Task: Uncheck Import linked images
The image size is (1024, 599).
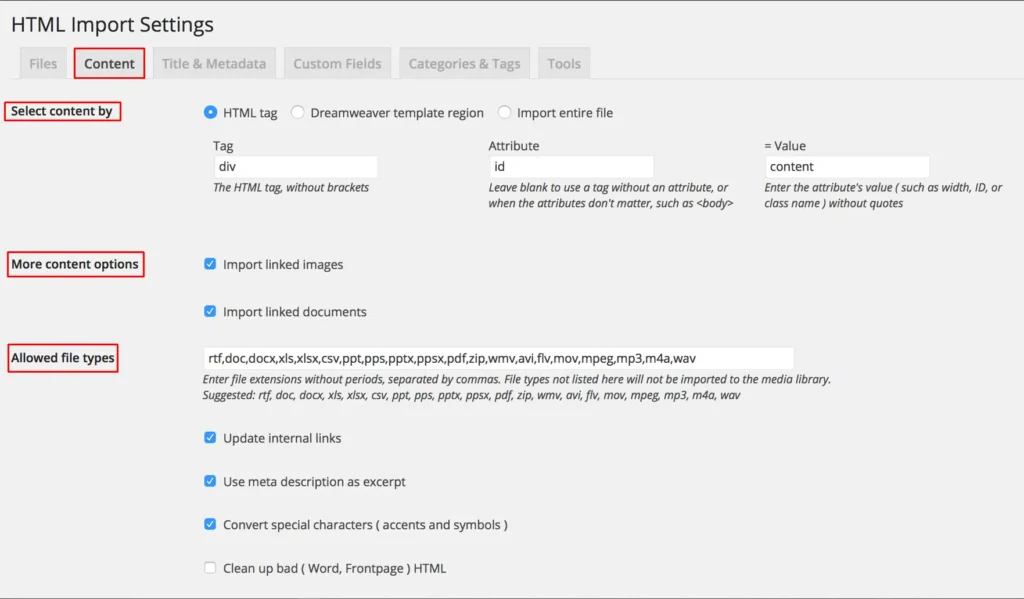Action: 210,263
